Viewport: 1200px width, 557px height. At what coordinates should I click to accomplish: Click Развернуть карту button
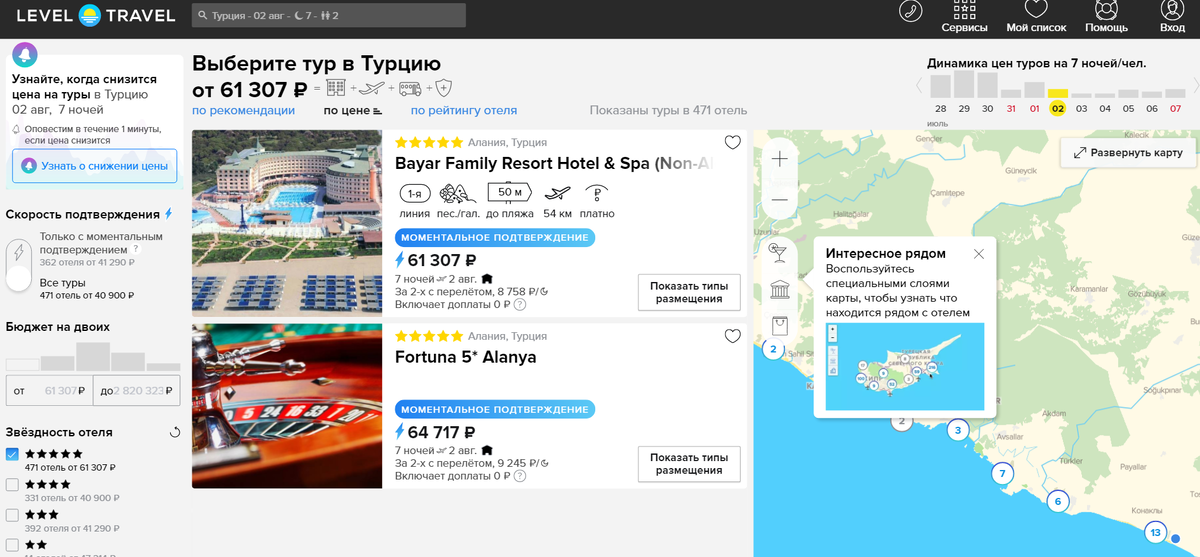(1128, 153)
